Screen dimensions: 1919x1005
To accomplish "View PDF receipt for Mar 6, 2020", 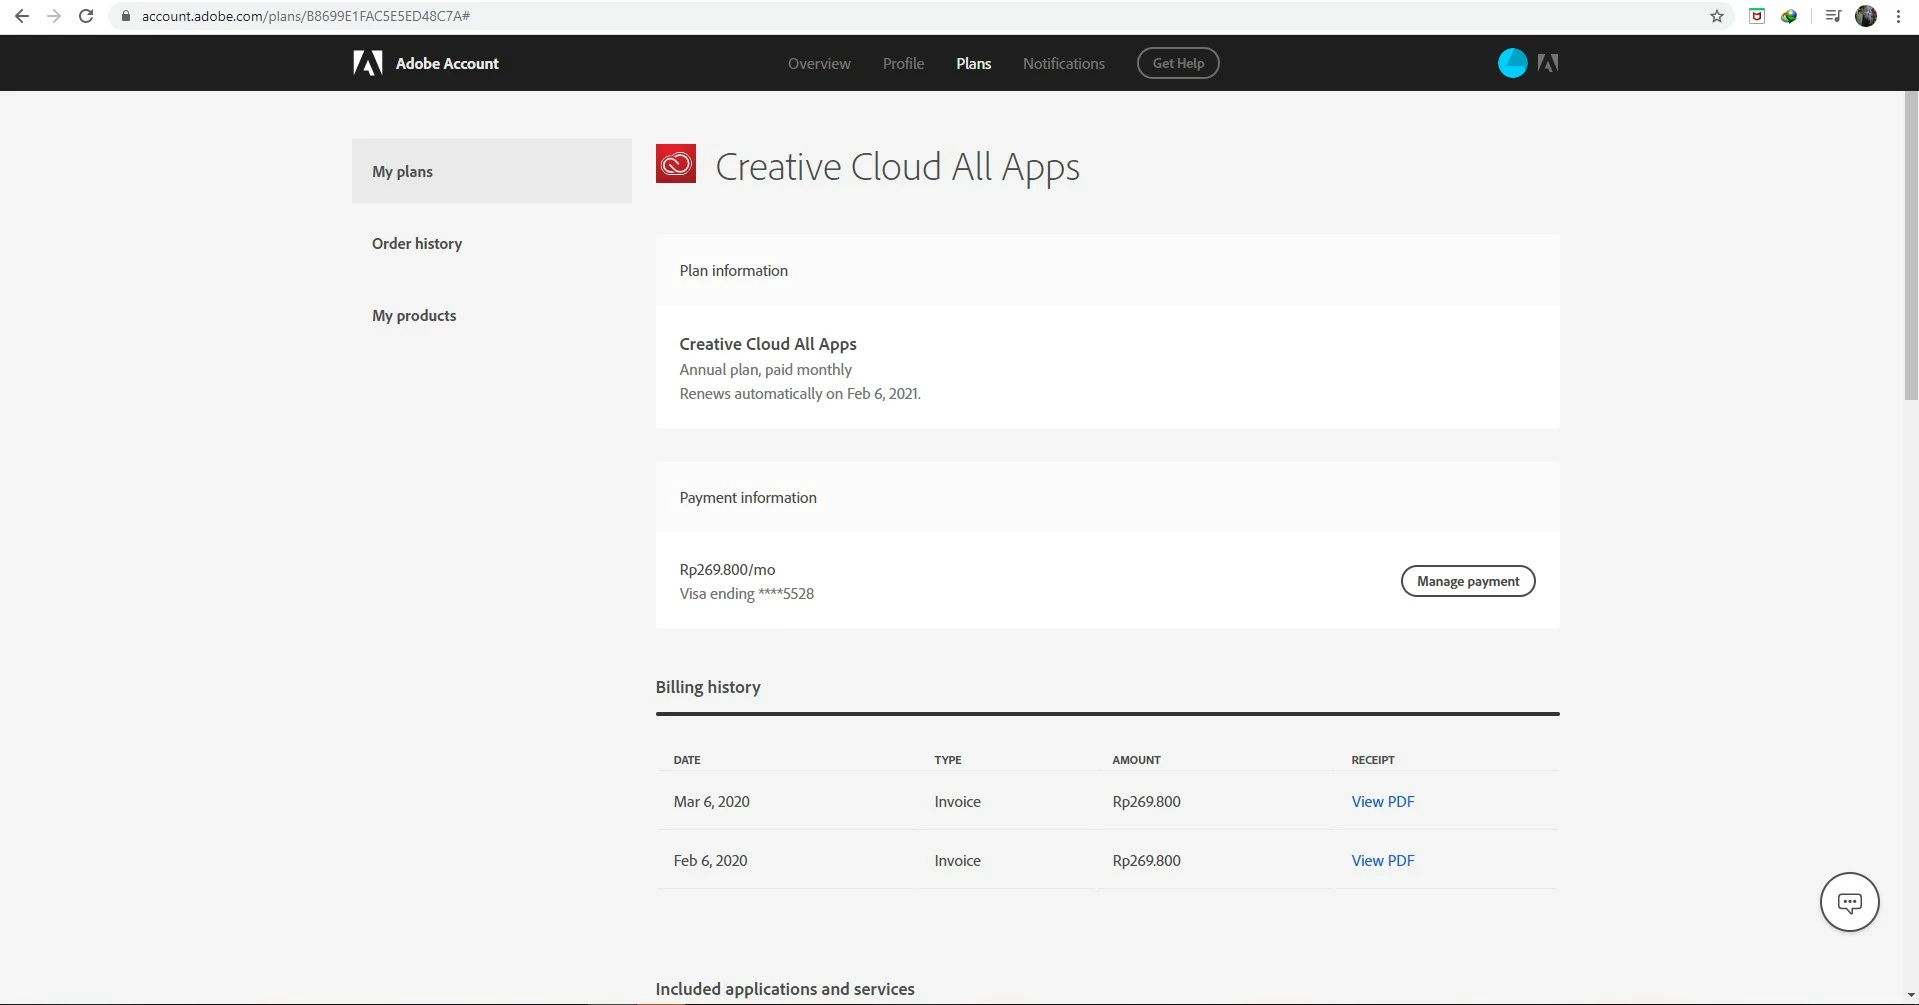I will (1383, 801).
